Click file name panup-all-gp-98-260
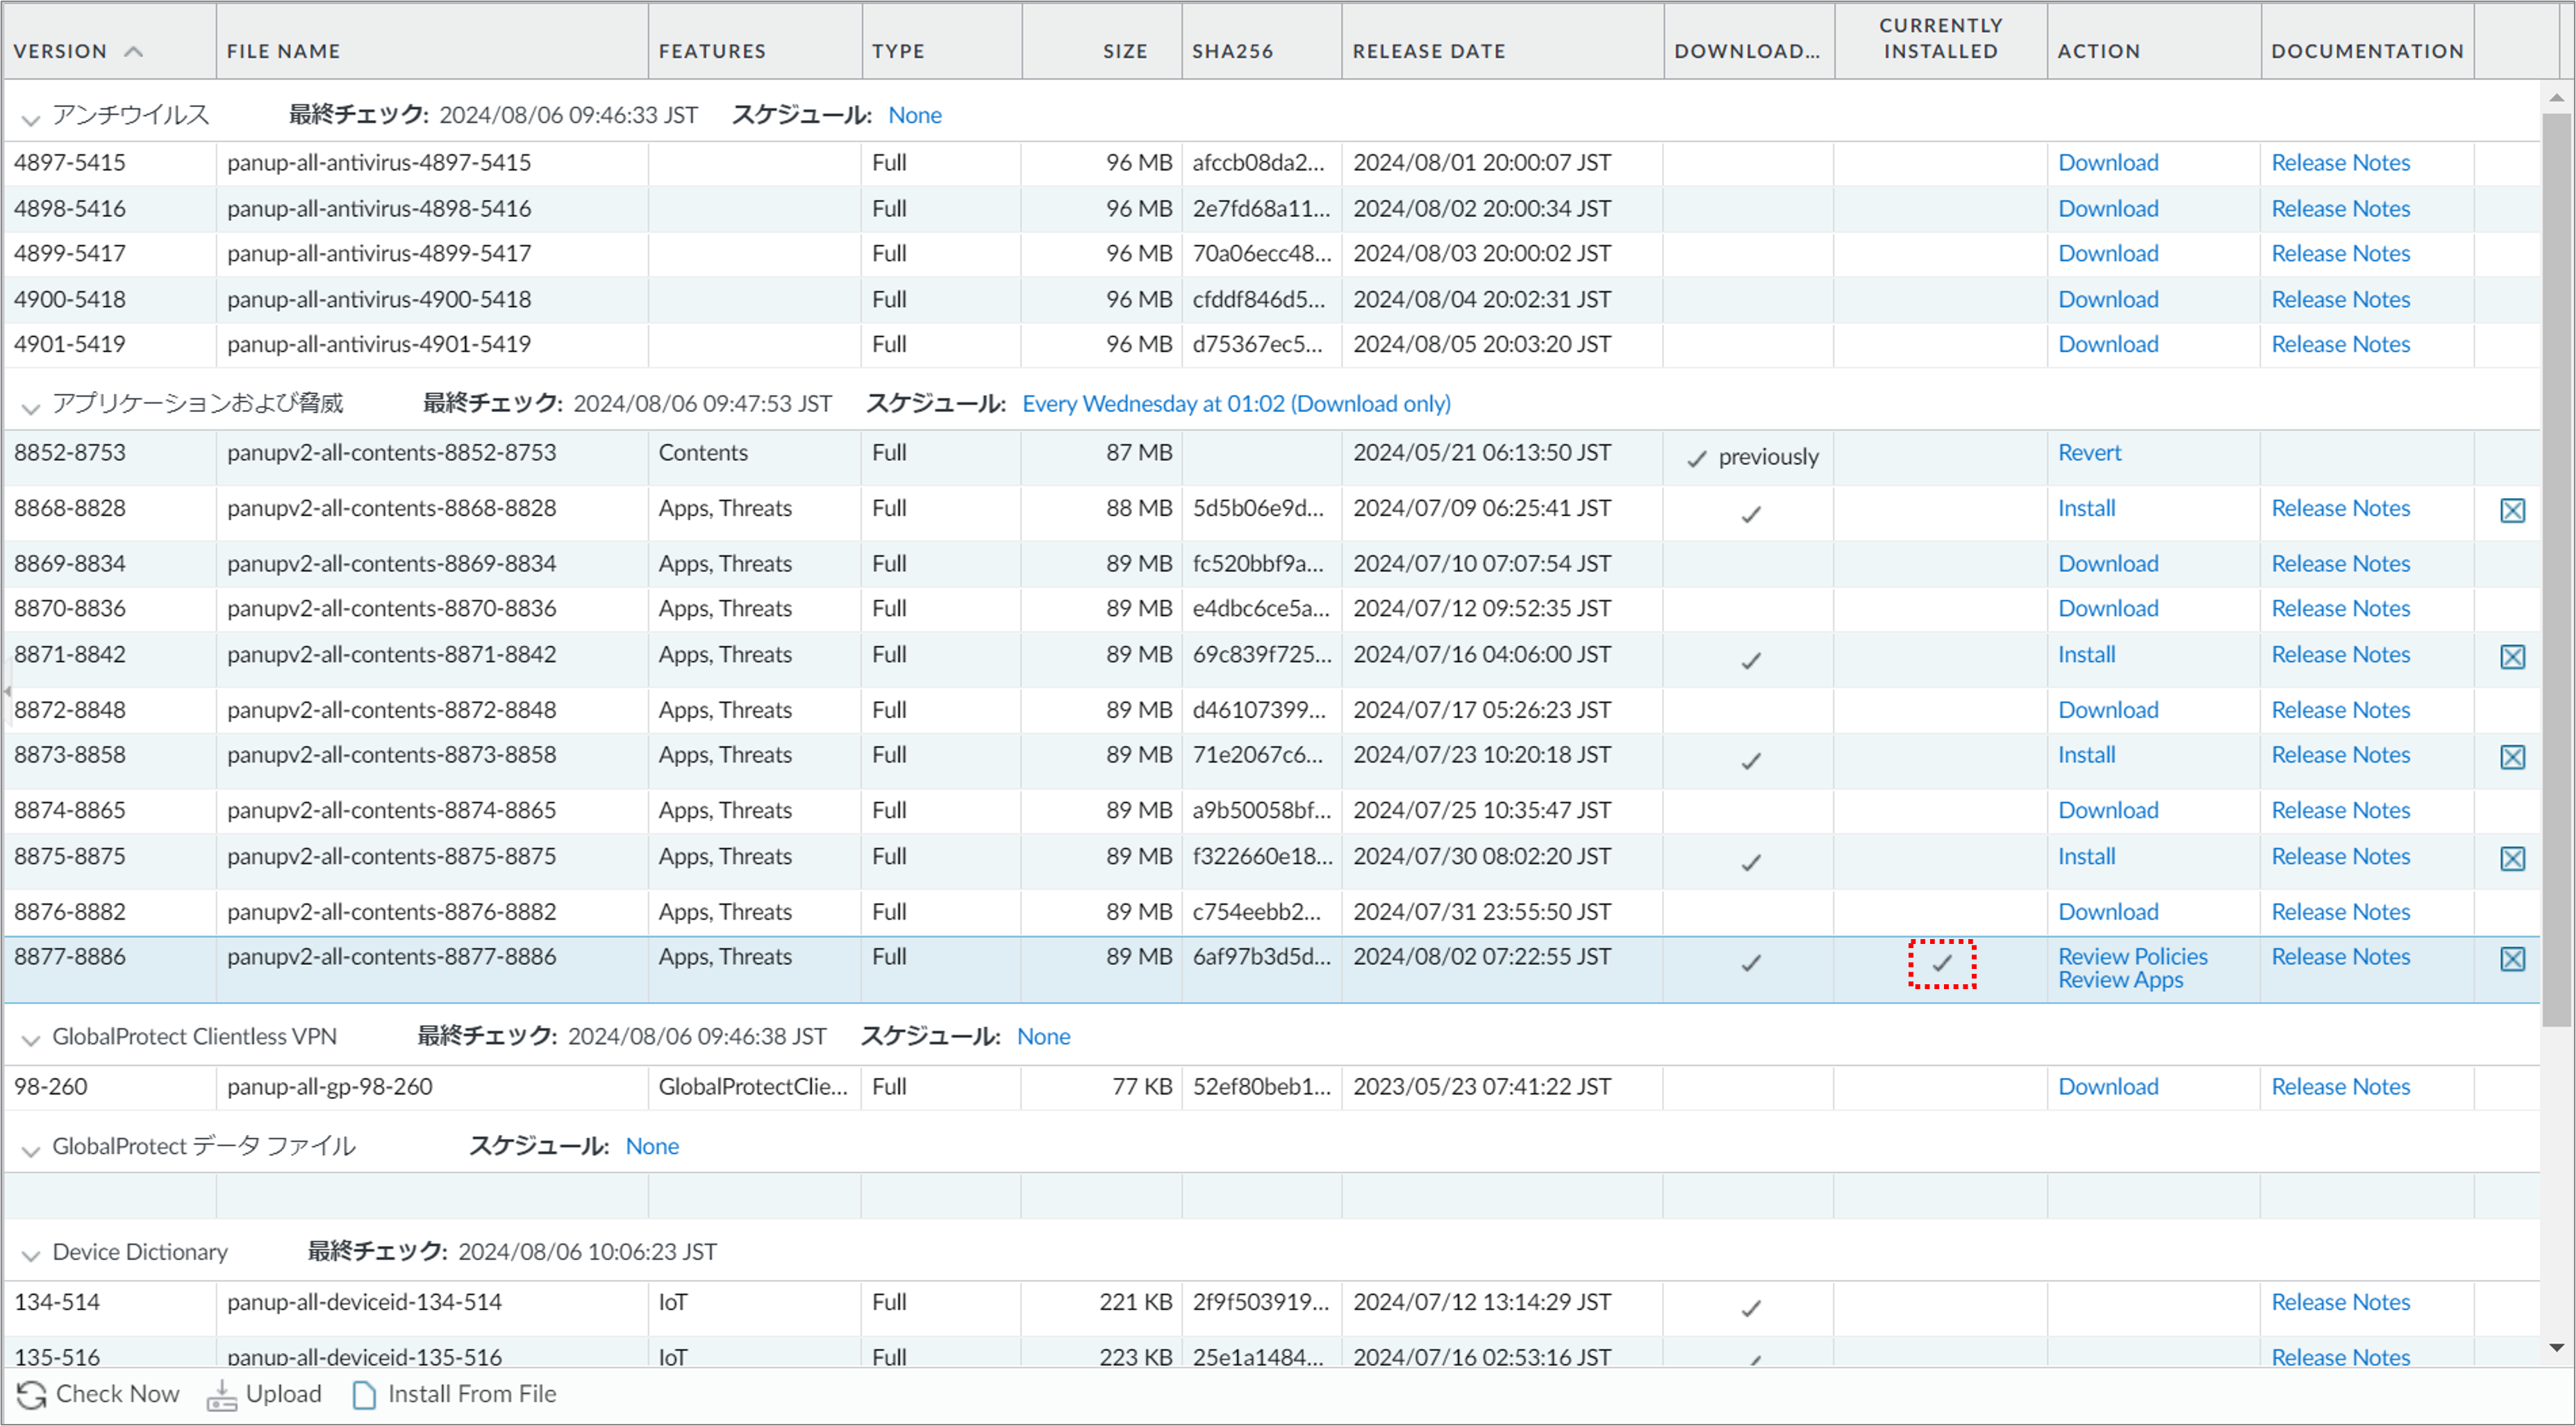2576x1426 pixels. 329,1086
